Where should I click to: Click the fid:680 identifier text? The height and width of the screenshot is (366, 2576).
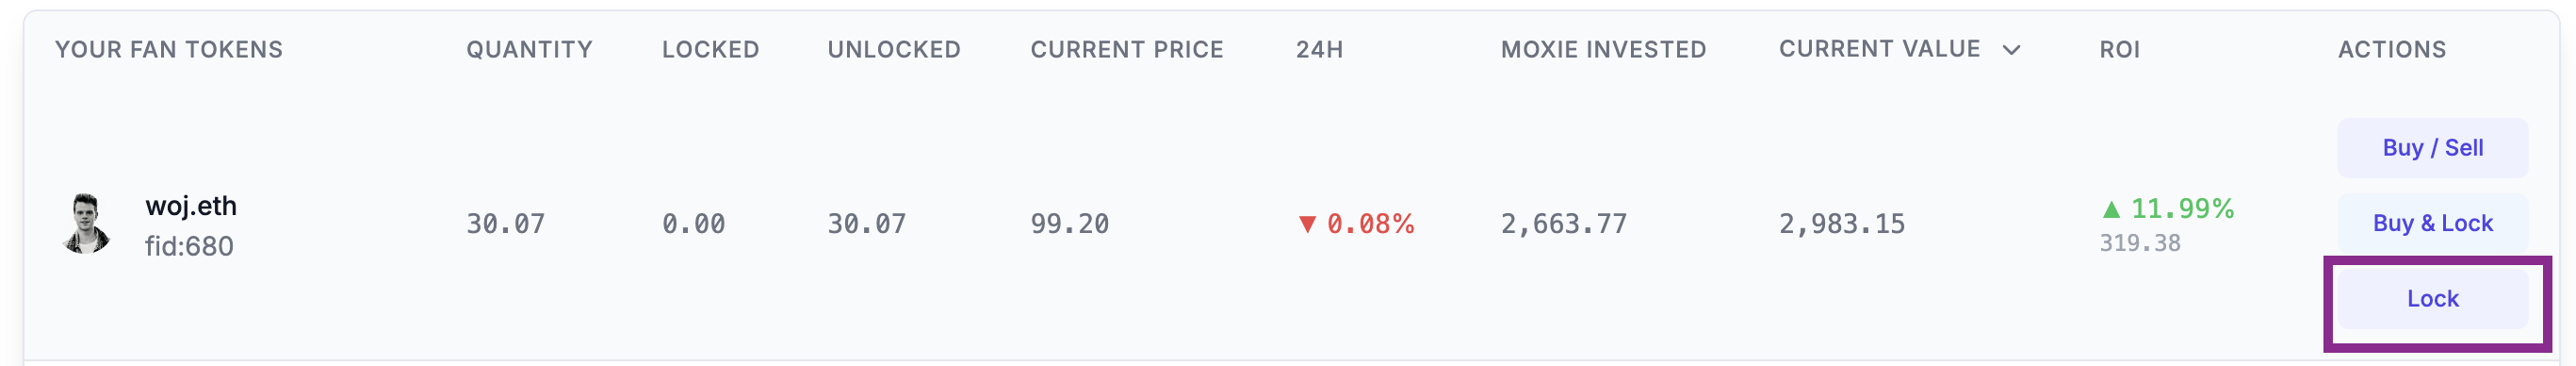tap(189, 246)
